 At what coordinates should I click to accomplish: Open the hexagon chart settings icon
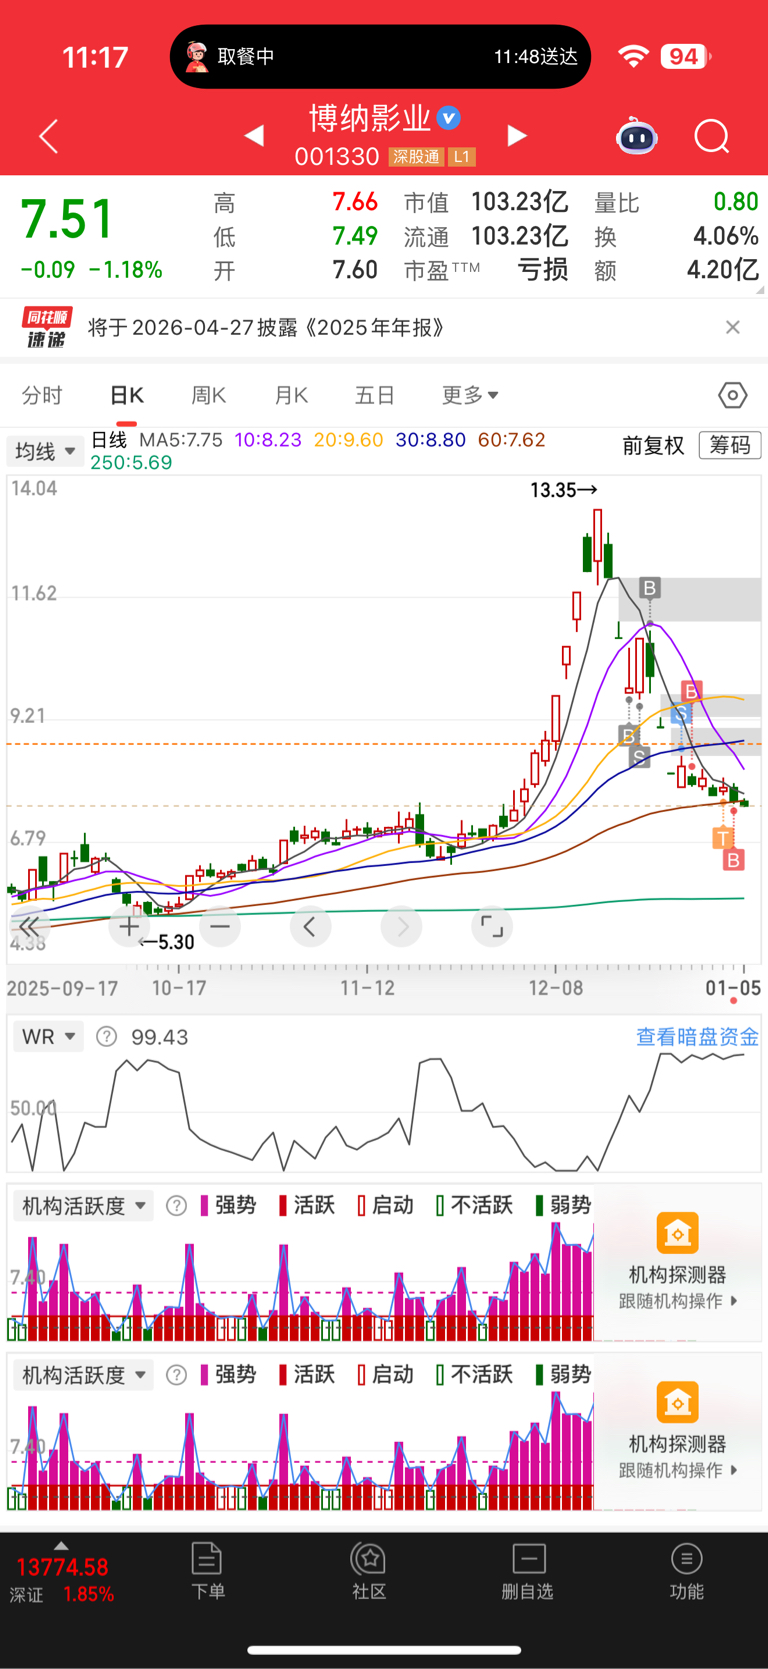point(733,395)
